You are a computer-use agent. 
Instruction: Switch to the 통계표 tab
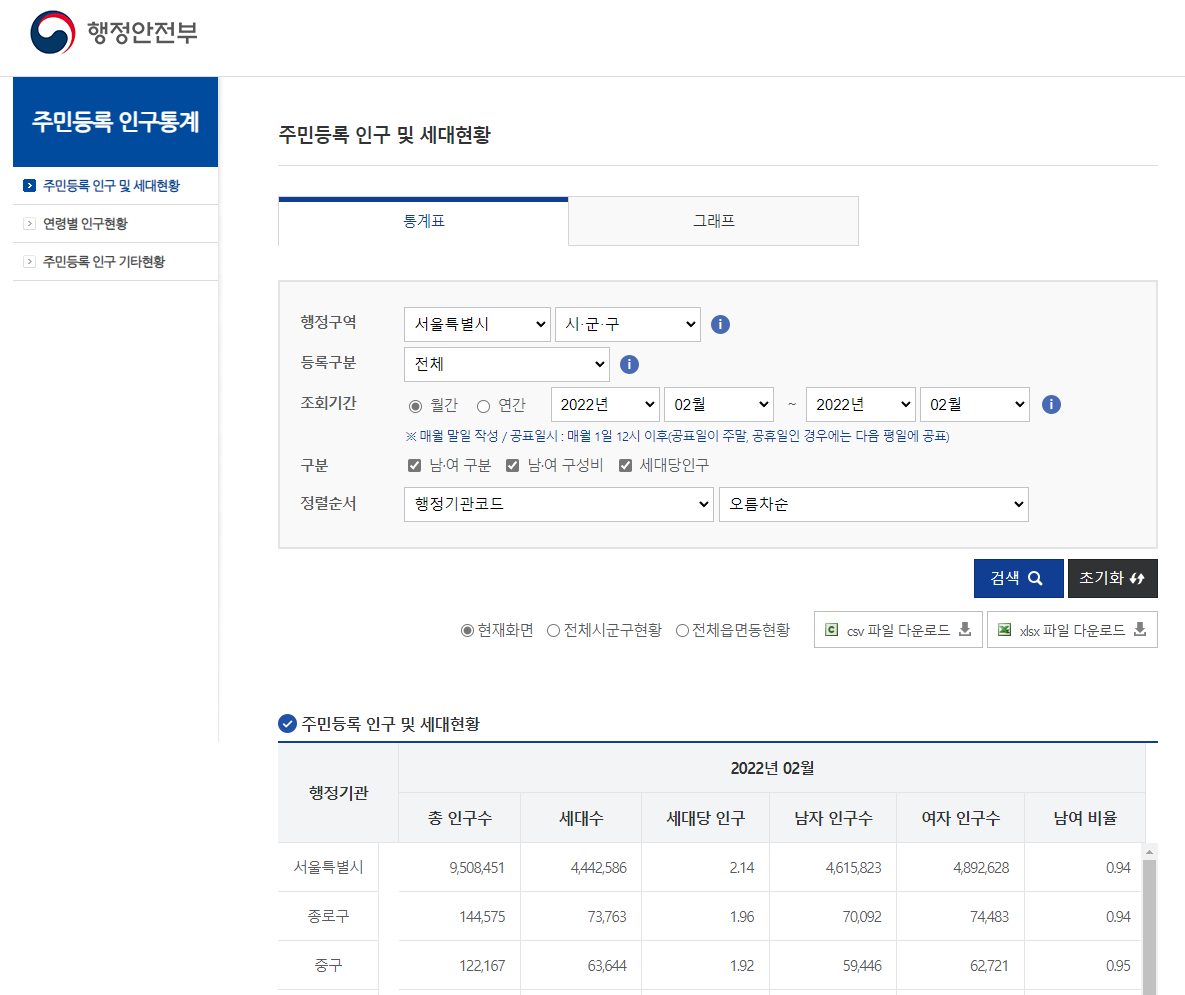[x=423, y=221]
